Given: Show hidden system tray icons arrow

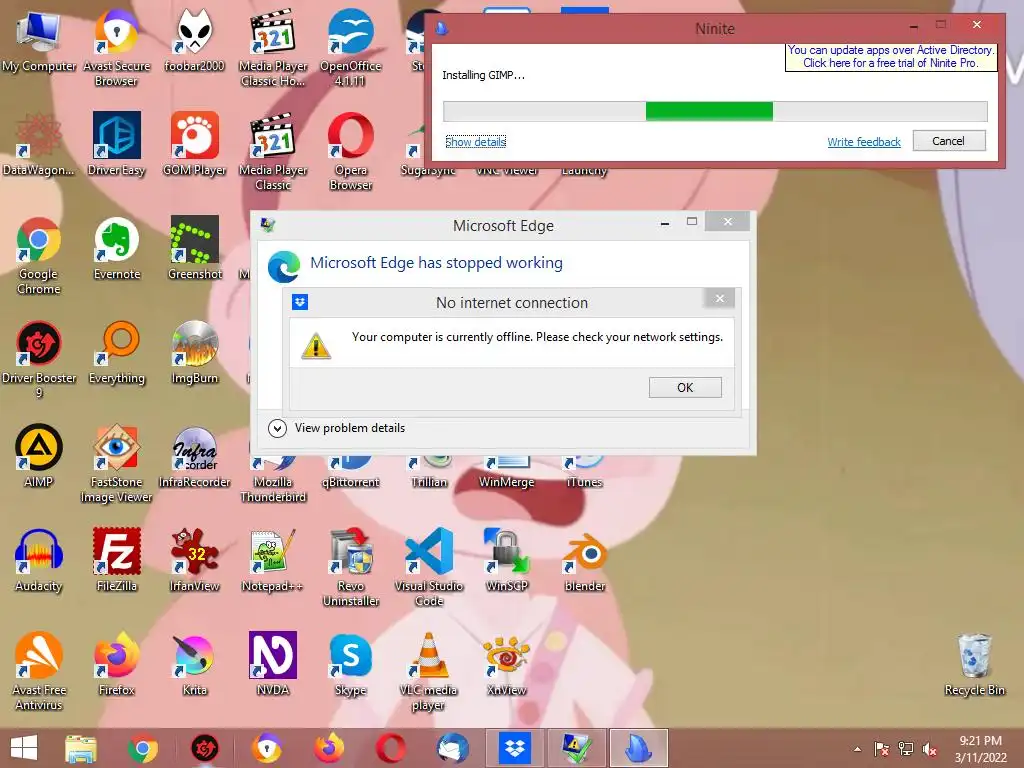Looking at the screenshot, I should [857, 749].
